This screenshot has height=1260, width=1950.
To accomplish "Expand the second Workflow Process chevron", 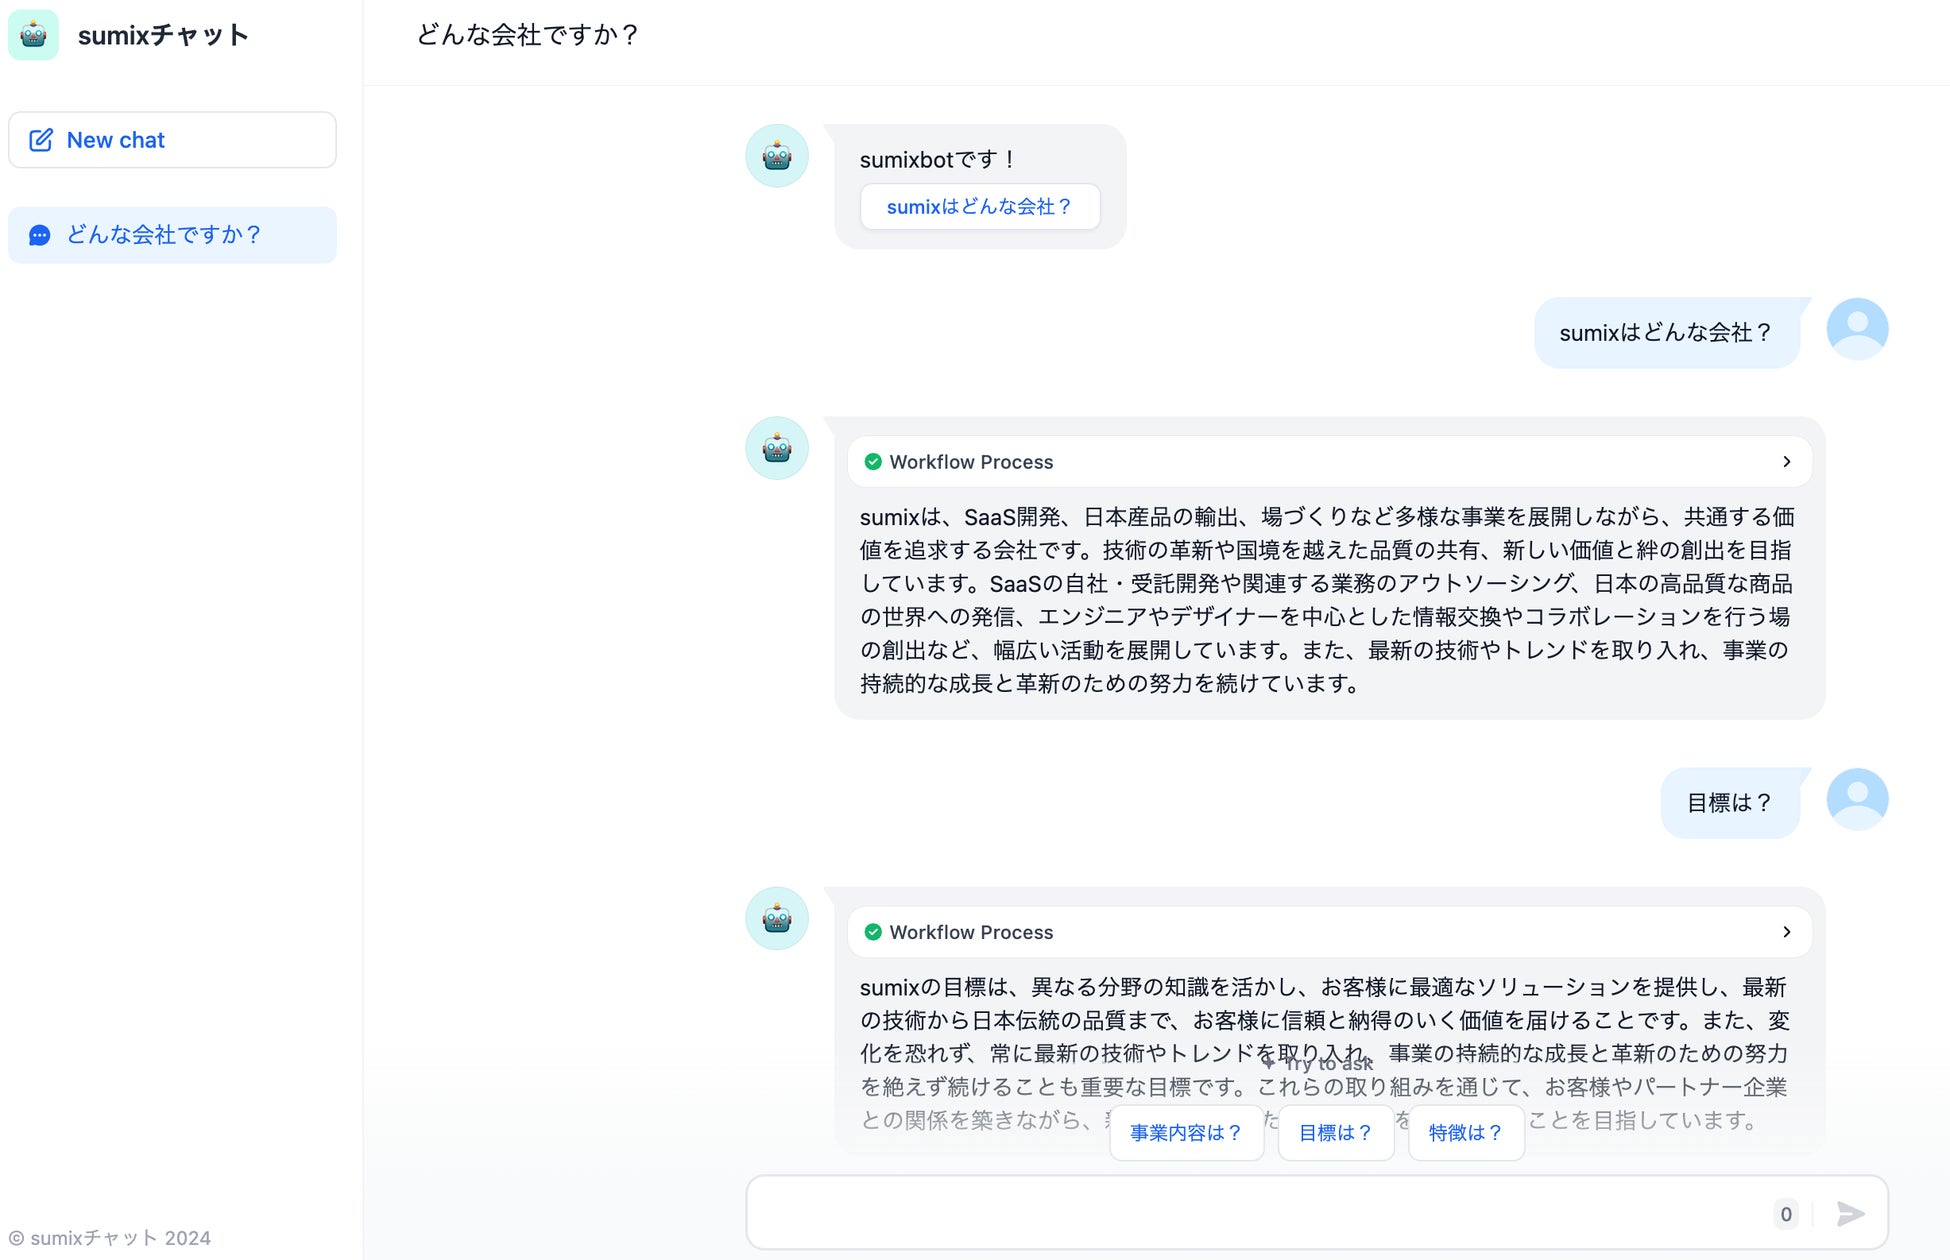I will tap(1786, 932).
